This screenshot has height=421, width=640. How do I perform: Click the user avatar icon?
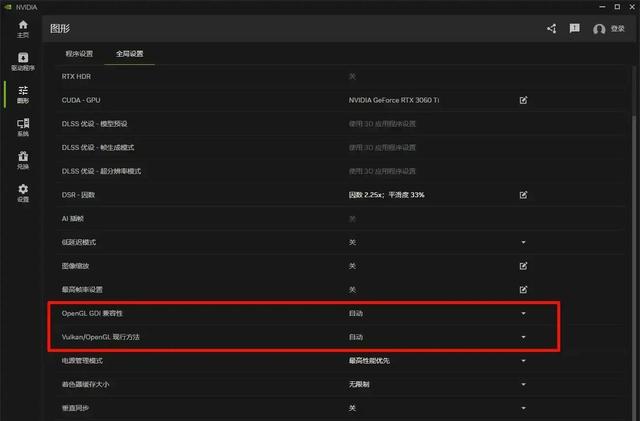[599, 29]
